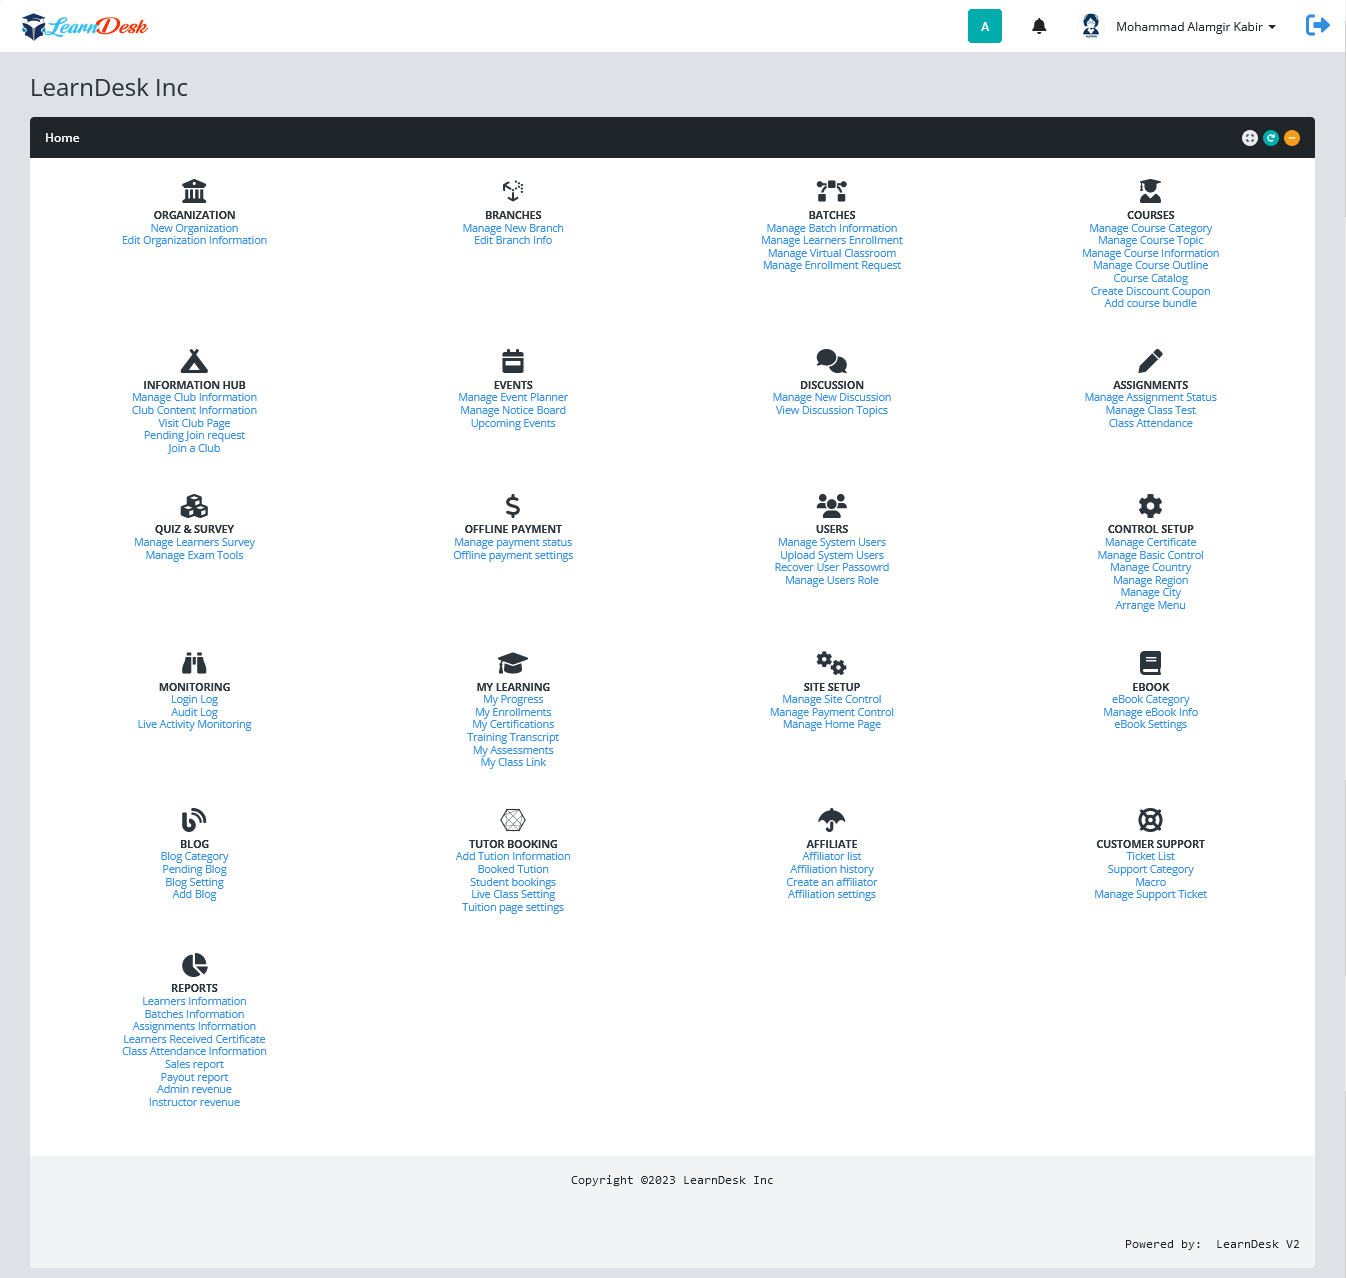Click the Batches diagram icon
1346x1278 pixels.
832,191
